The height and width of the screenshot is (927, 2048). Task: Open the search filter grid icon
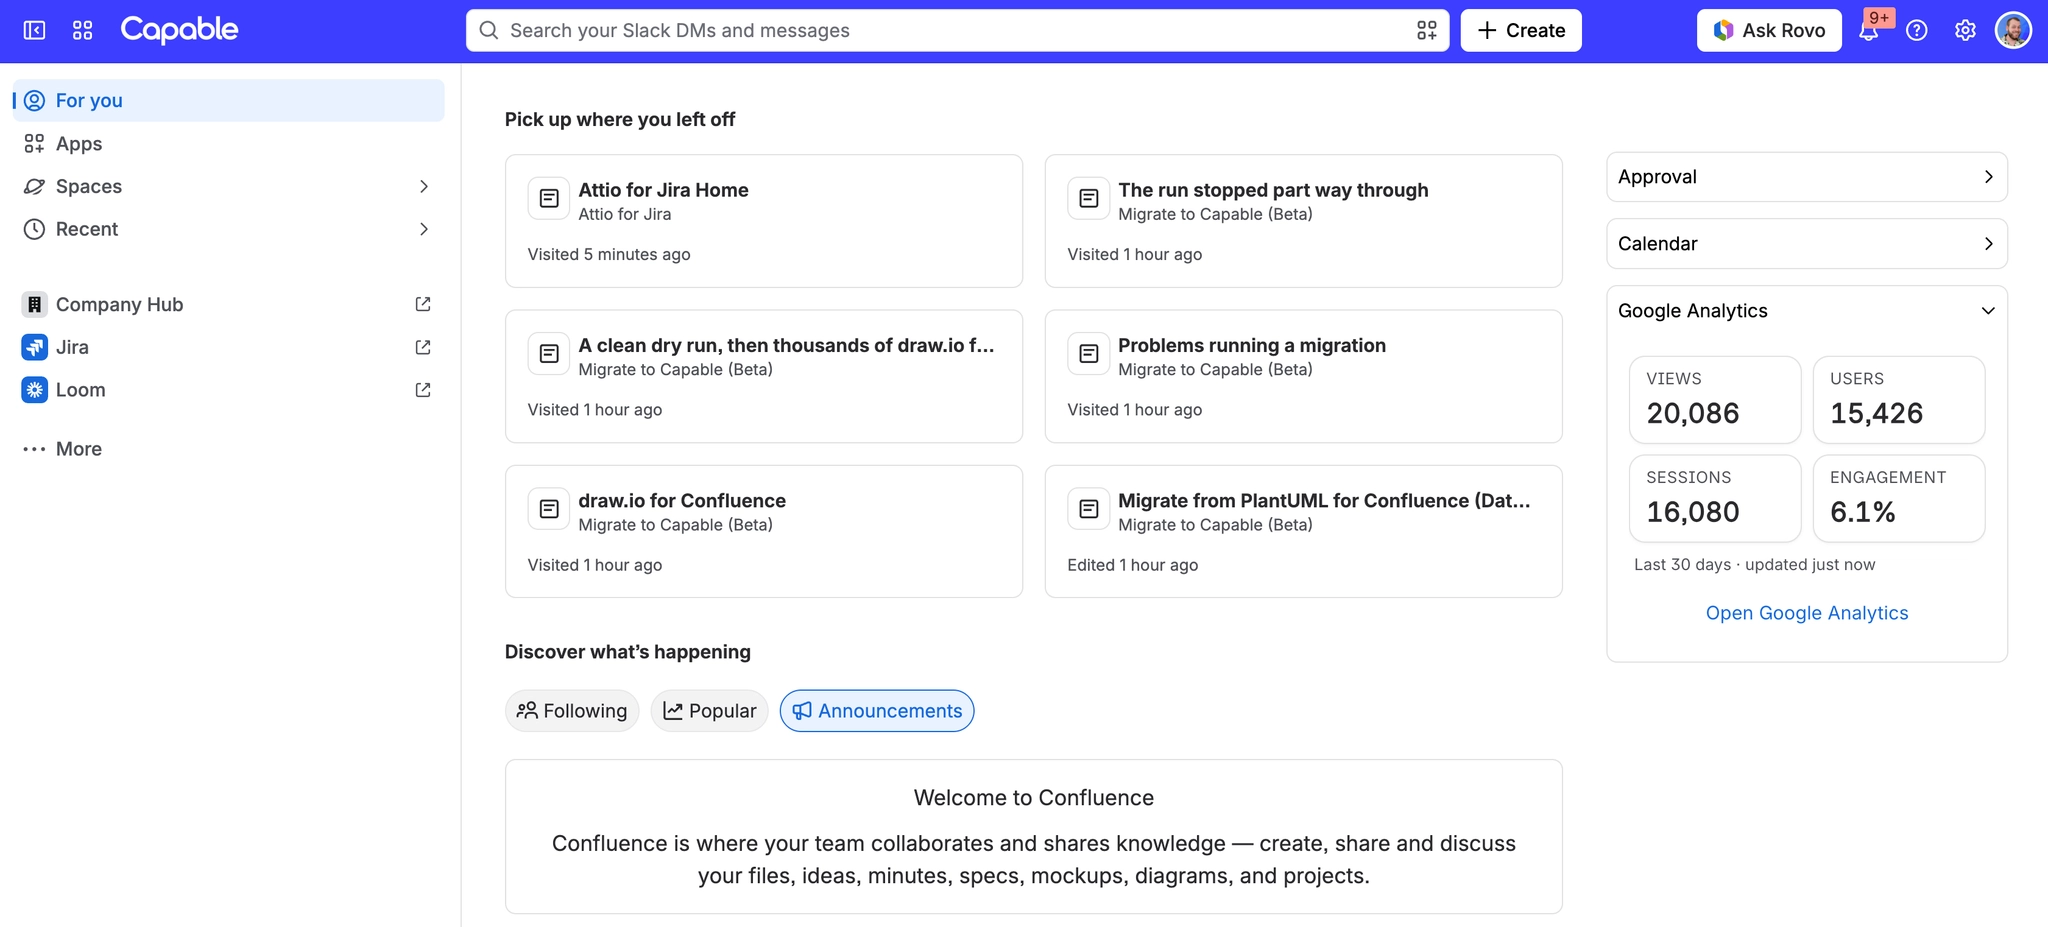pyautogui.click(x=1427, y=30)
